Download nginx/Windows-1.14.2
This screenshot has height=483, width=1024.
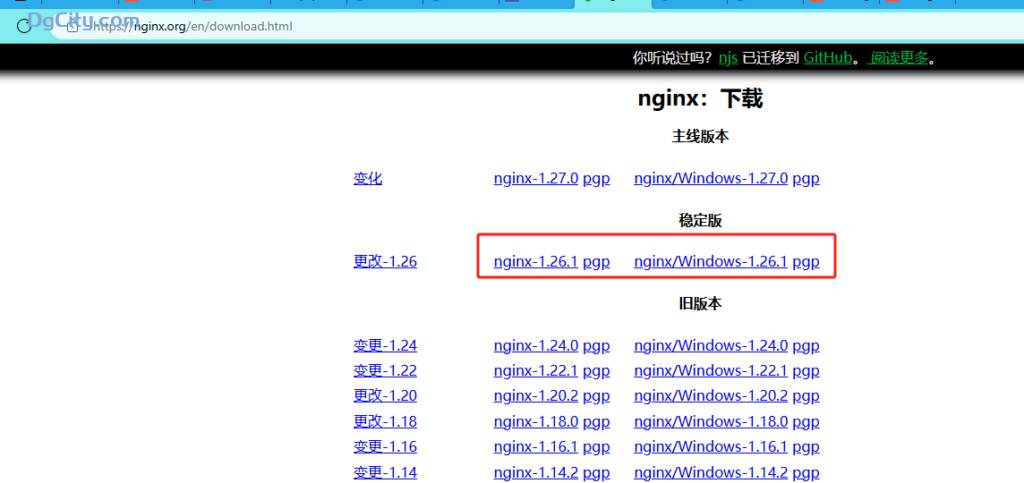711,472
